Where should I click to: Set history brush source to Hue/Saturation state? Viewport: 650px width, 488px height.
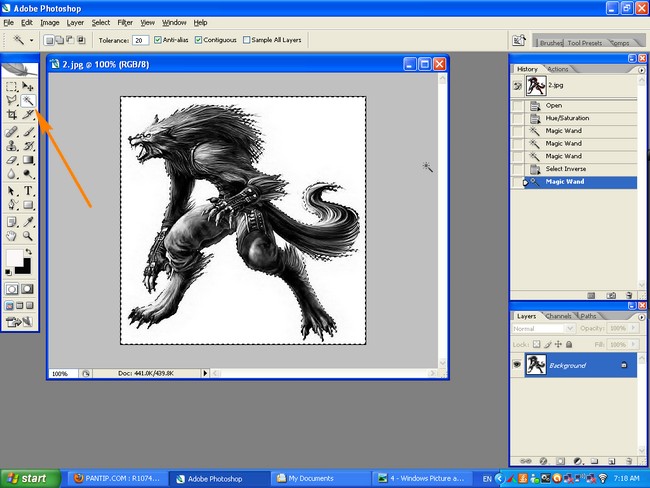click(x=518, y=118)
